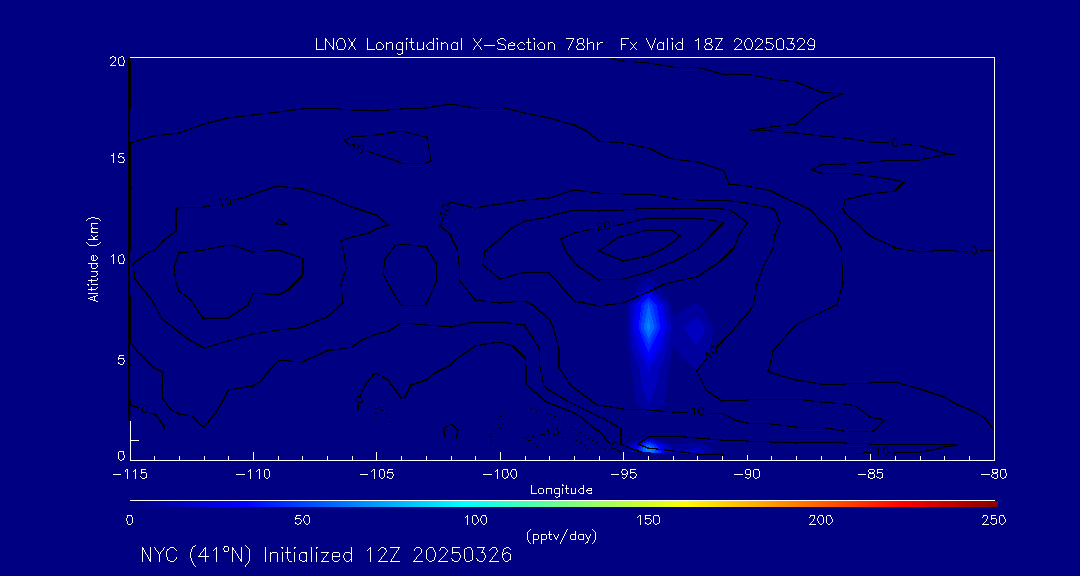Click the '(pptv/day)' units label

coord(561,536)
